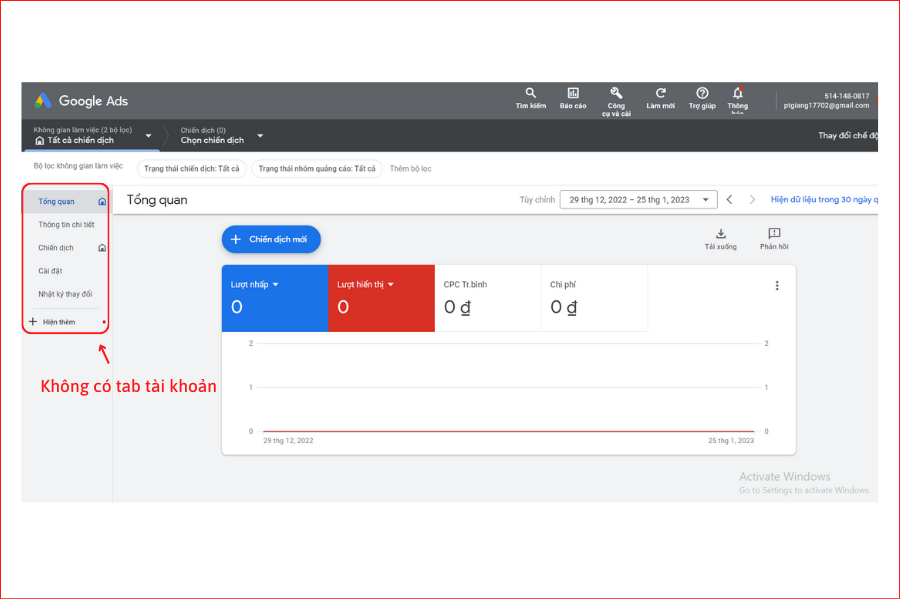Click the account email pigiang17702@gmail.com

(826, 106)
